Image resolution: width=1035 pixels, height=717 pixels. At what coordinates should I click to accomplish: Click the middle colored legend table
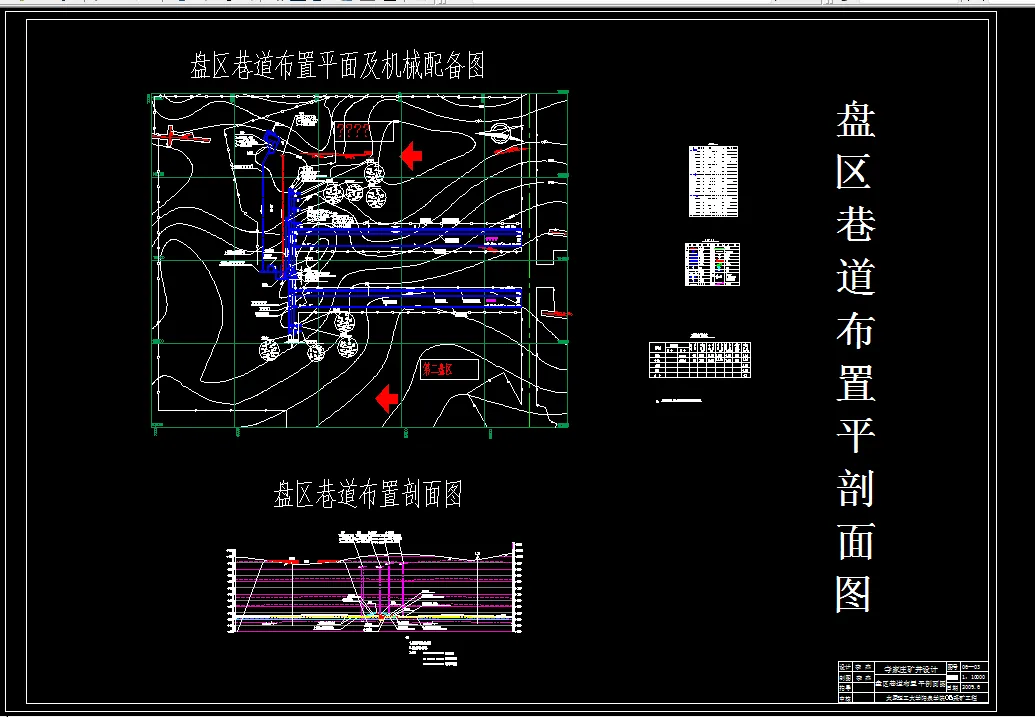tap(712, 264)
